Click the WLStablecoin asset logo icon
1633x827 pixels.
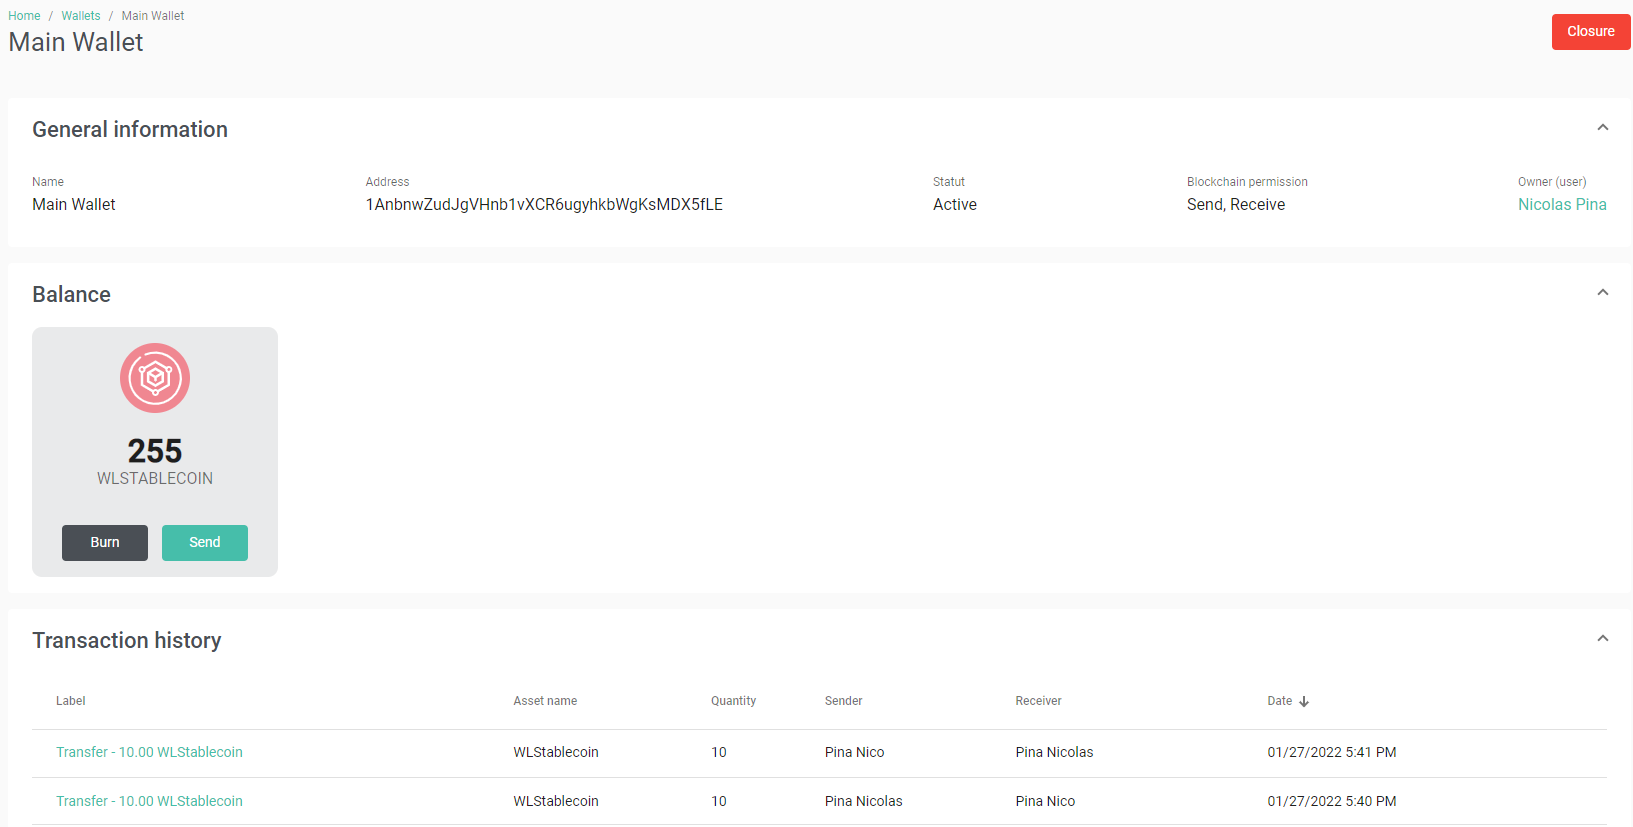[x=155, y=378]
